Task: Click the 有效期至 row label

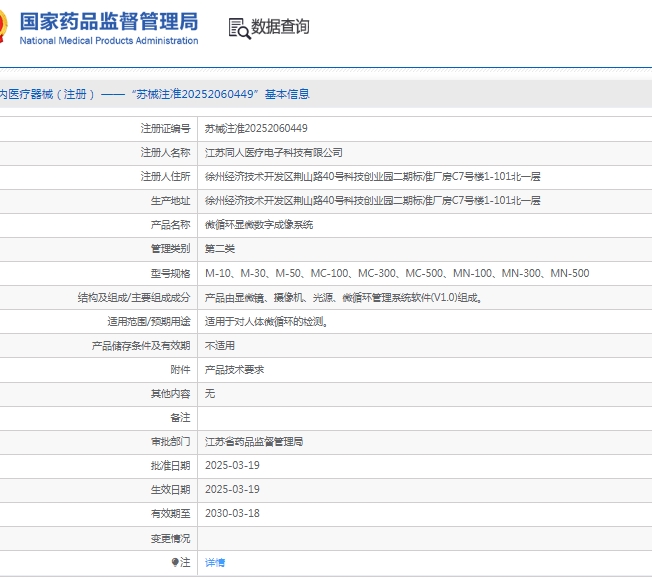Action: [170, 514]
